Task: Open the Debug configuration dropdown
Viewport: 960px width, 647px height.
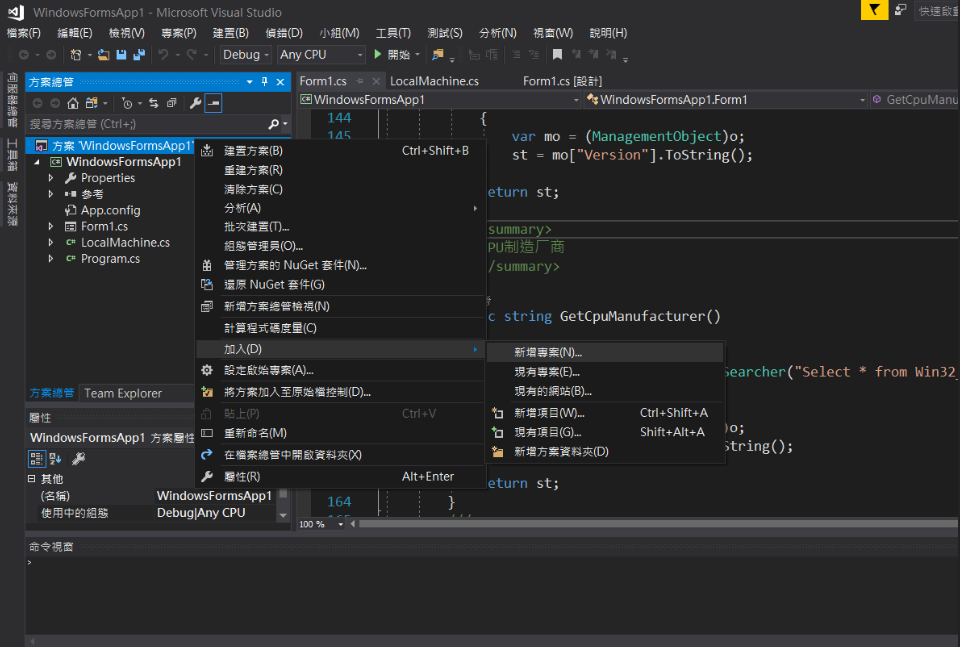Action: click(x=245, y=54)
